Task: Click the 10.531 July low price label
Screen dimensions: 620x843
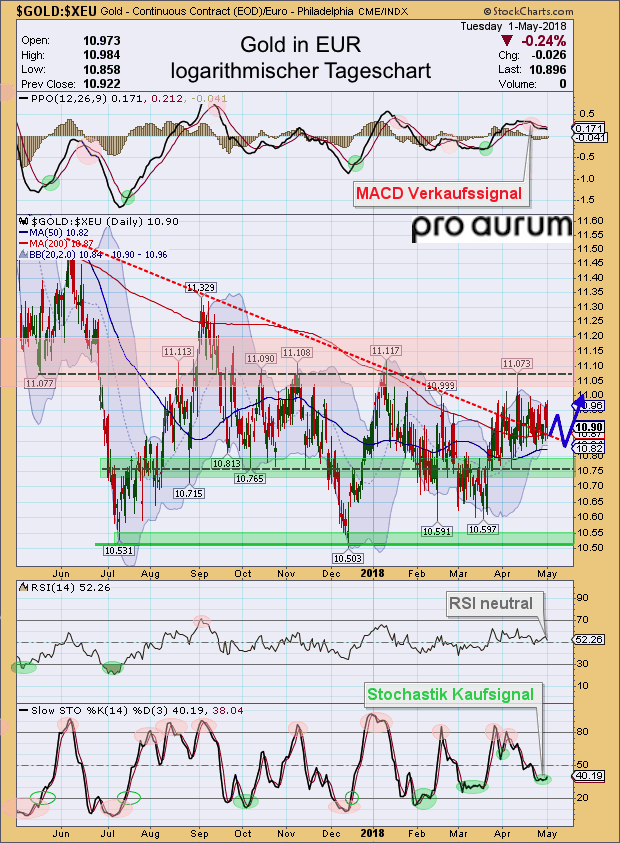Action: 118,550
